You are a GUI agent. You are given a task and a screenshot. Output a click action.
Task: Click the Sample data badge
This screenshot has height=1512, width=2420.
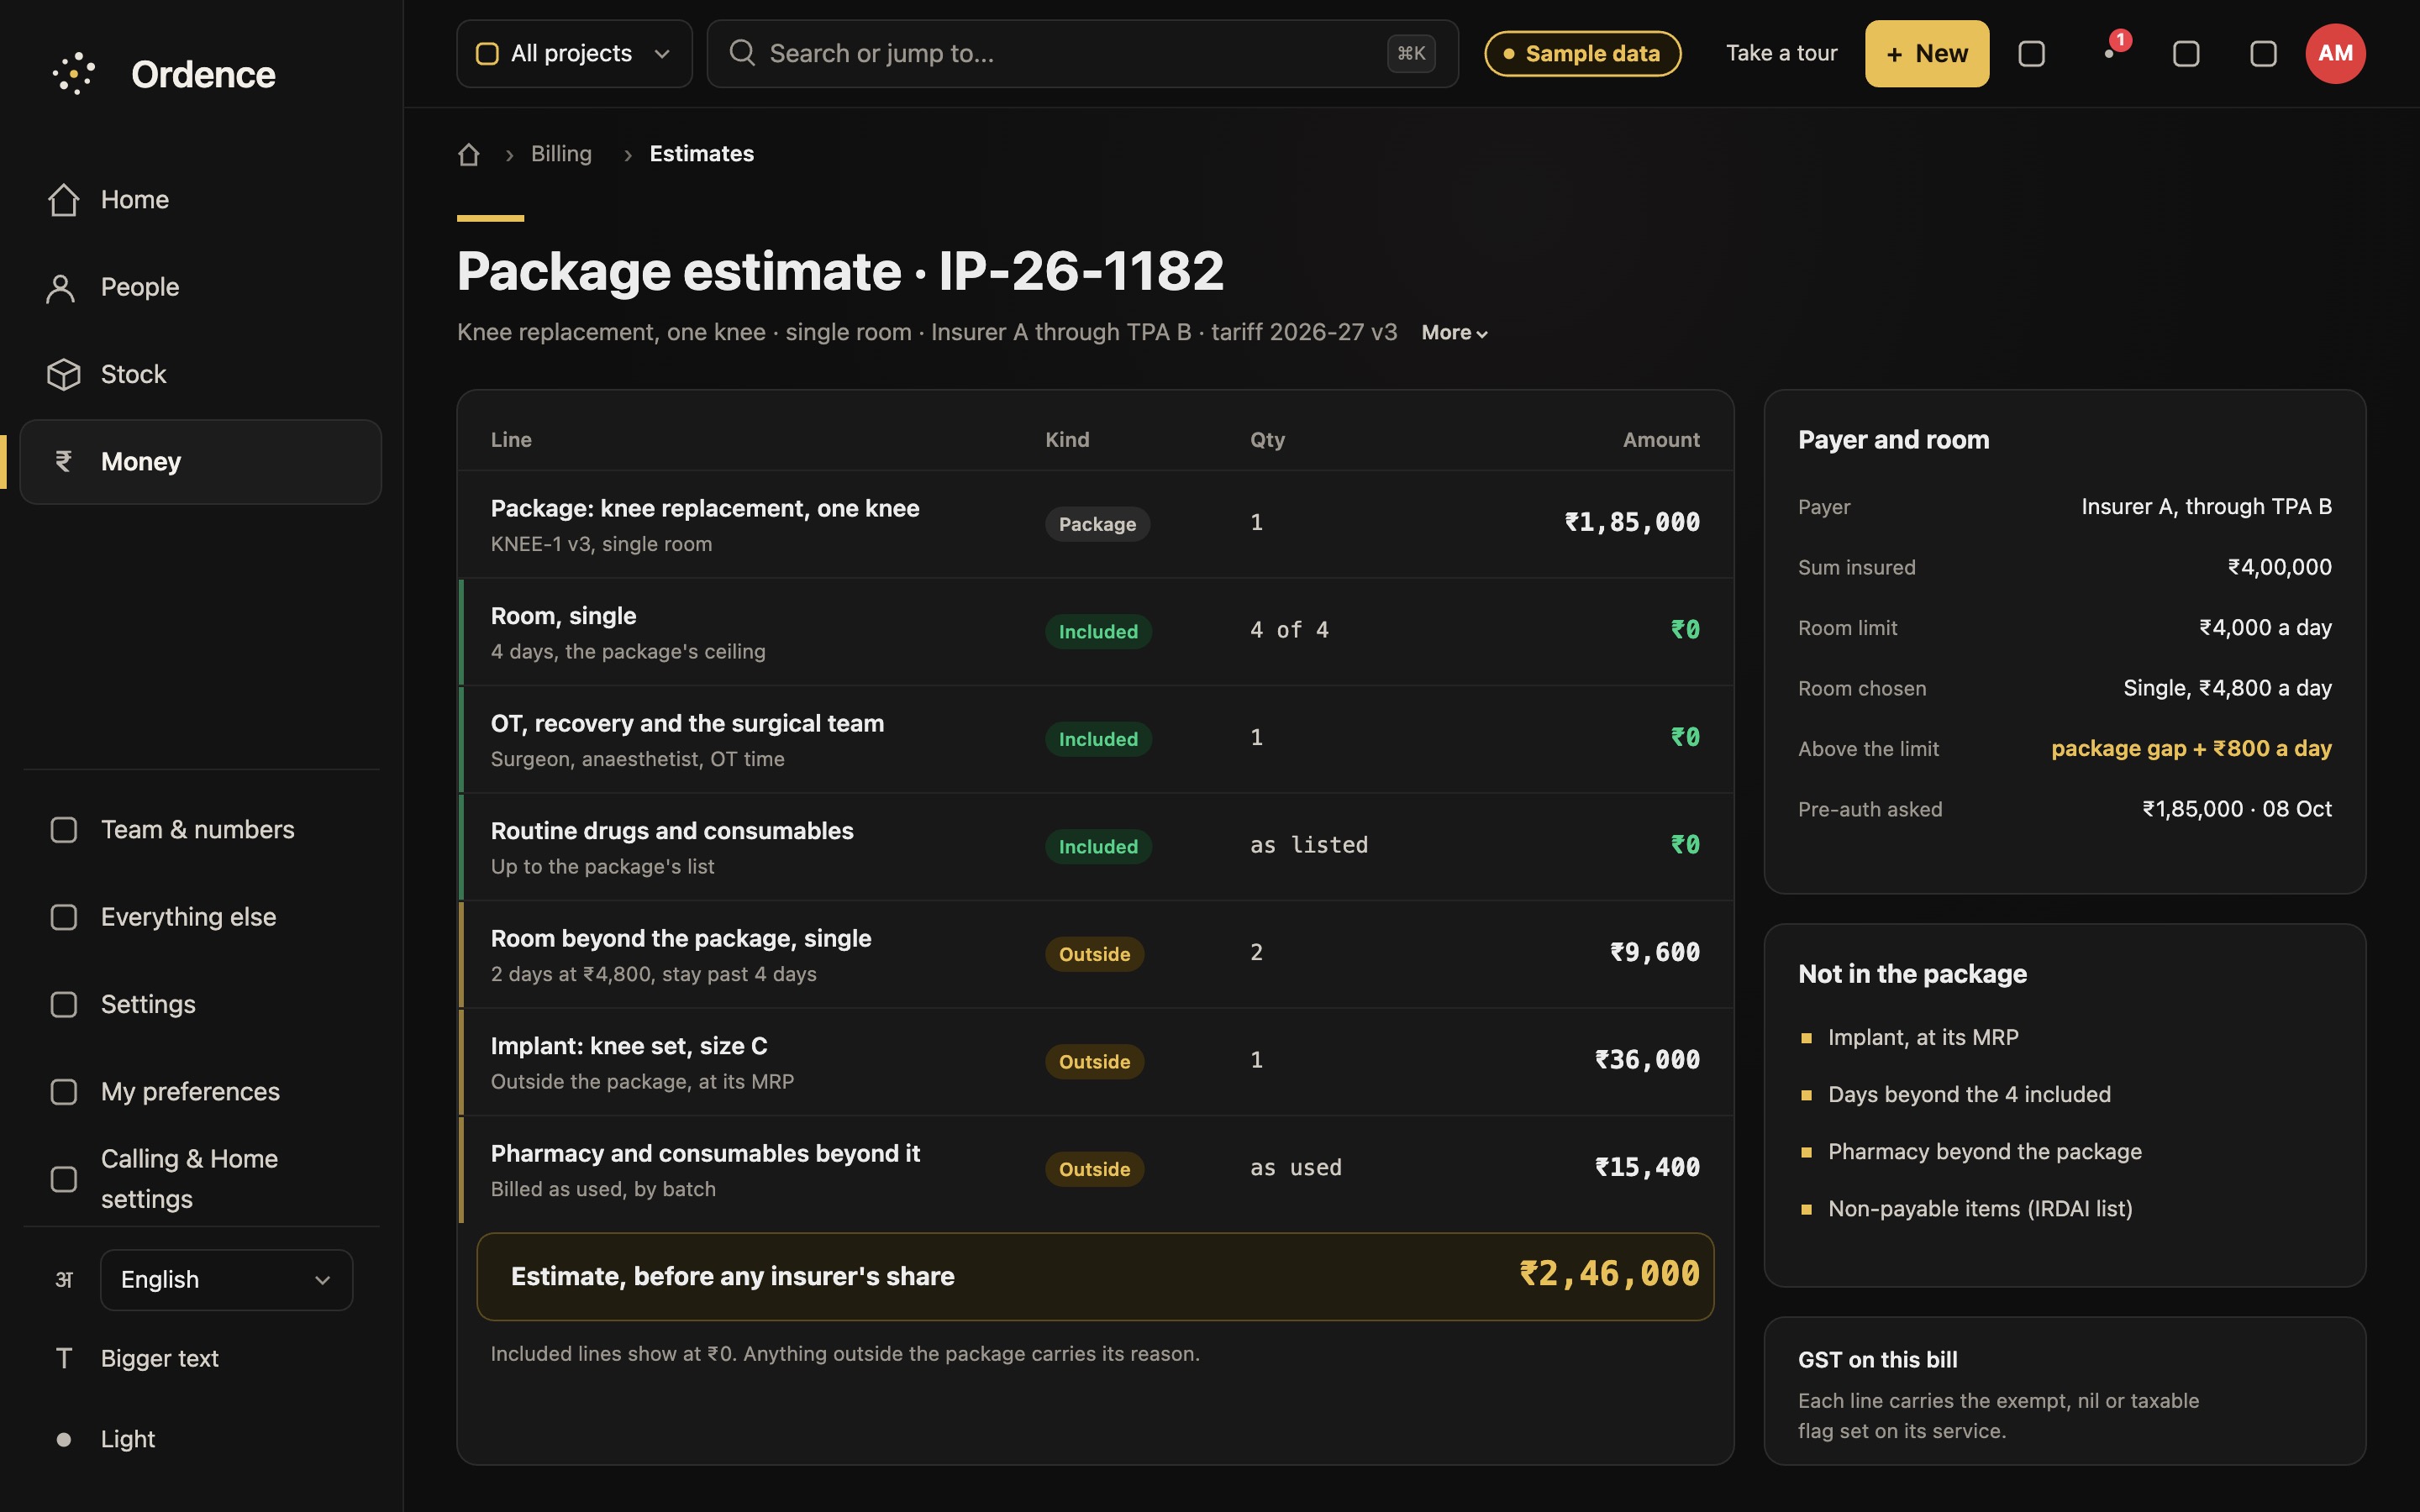click(x=1582, y=54)
